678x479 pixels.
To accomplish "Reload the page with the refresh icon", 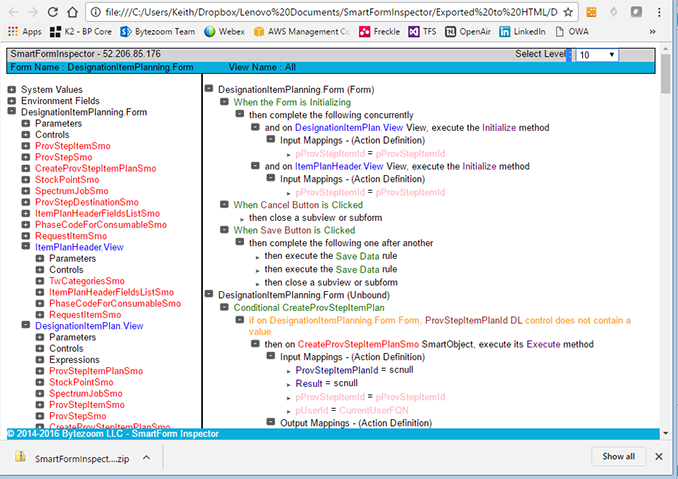I will point(53,12).
